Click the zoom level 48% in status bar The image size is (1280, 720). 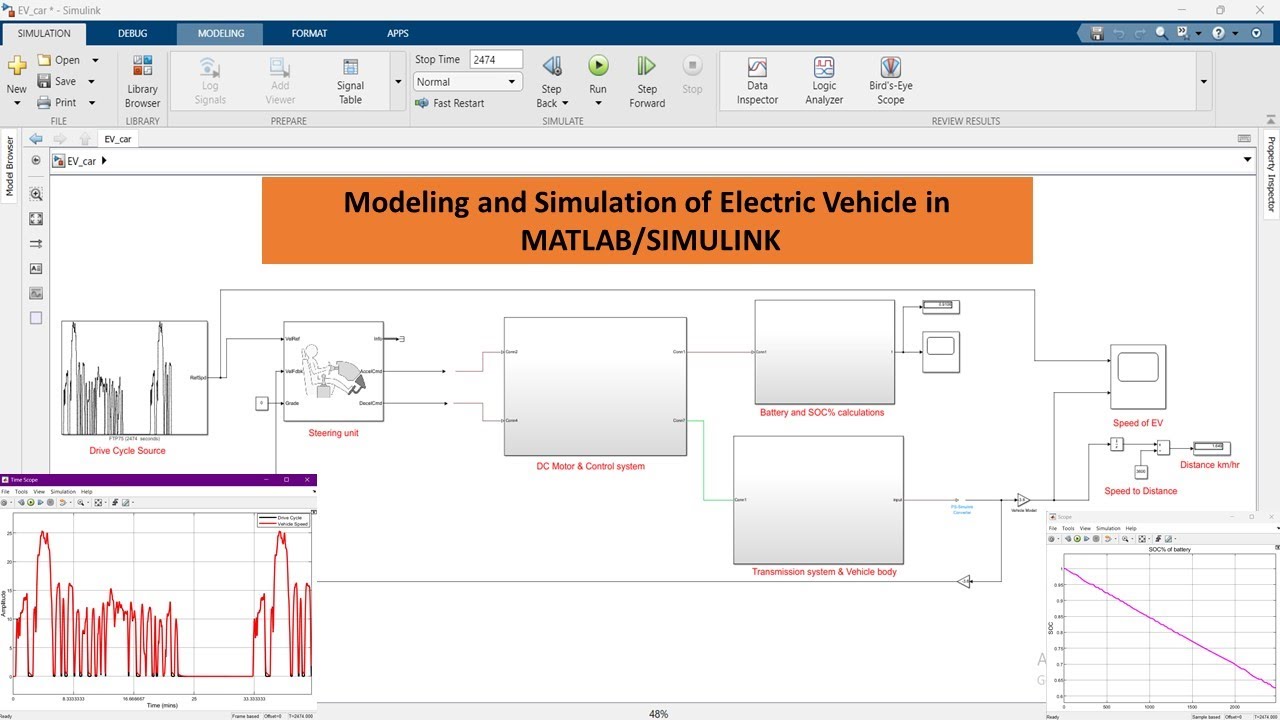658,714
